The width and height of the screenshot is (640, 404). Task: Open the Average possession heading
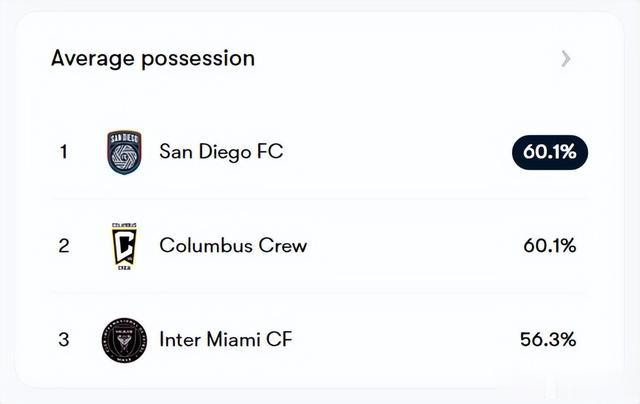[153, 58]
